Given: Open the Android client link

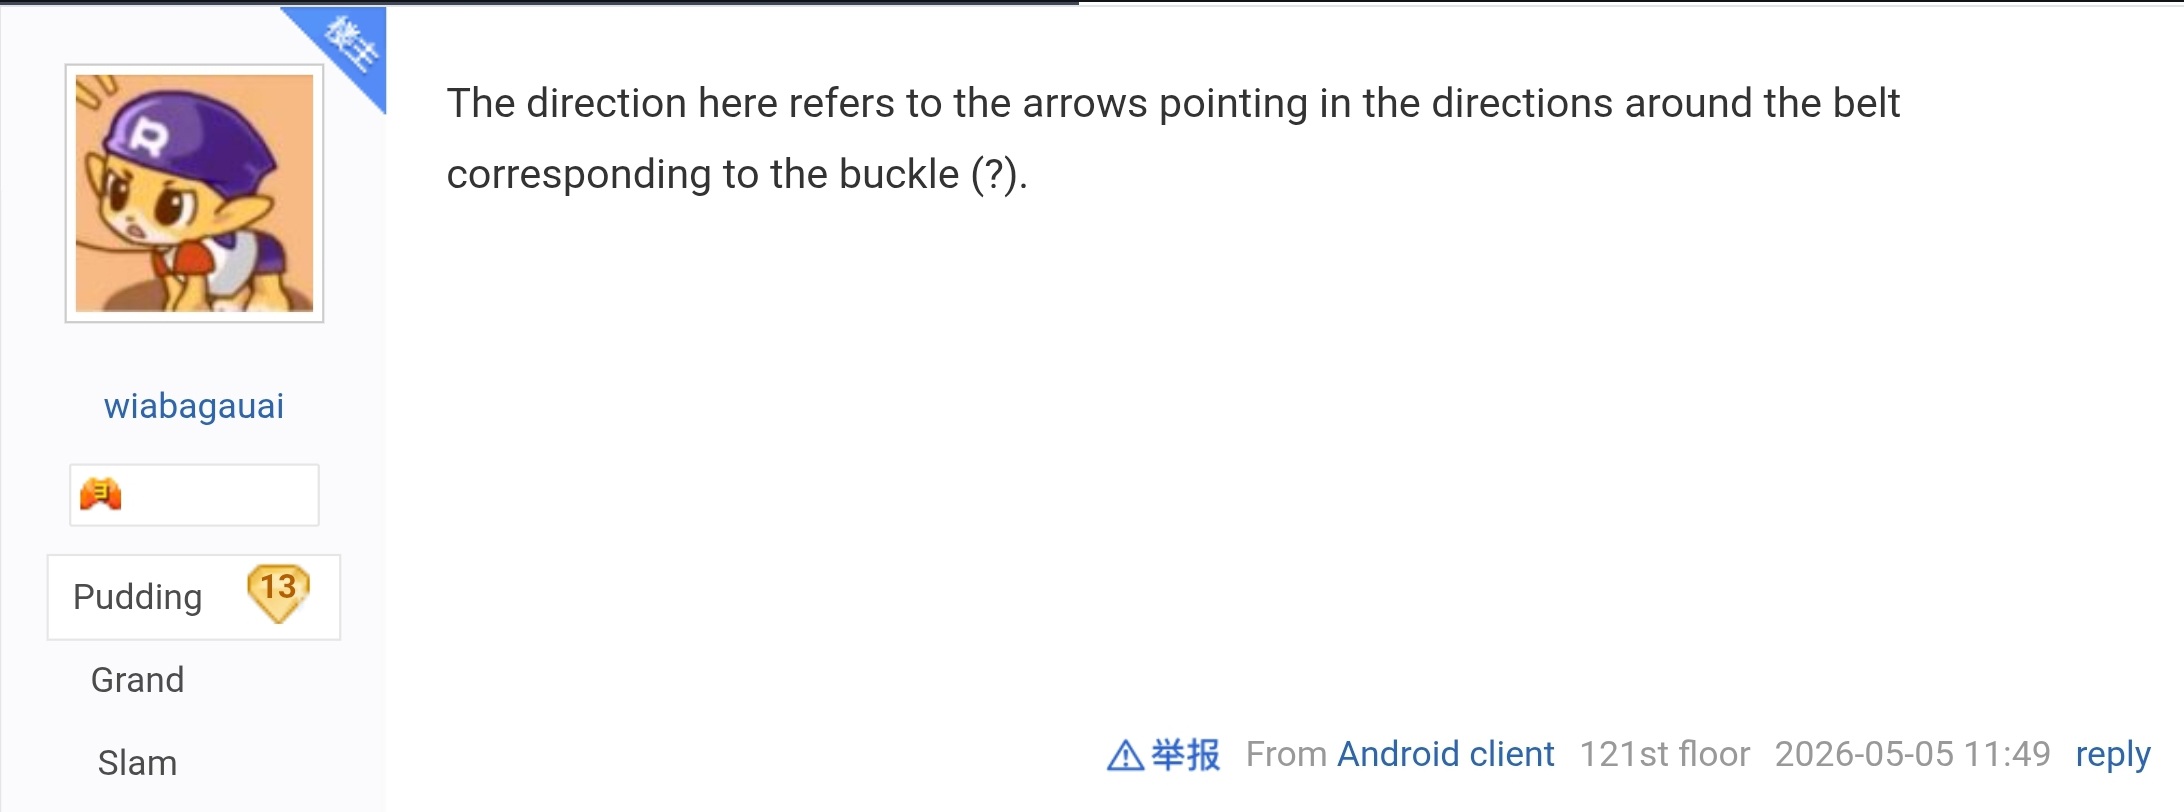Looking at the screenshot, I should click(x=1445, y=754).
